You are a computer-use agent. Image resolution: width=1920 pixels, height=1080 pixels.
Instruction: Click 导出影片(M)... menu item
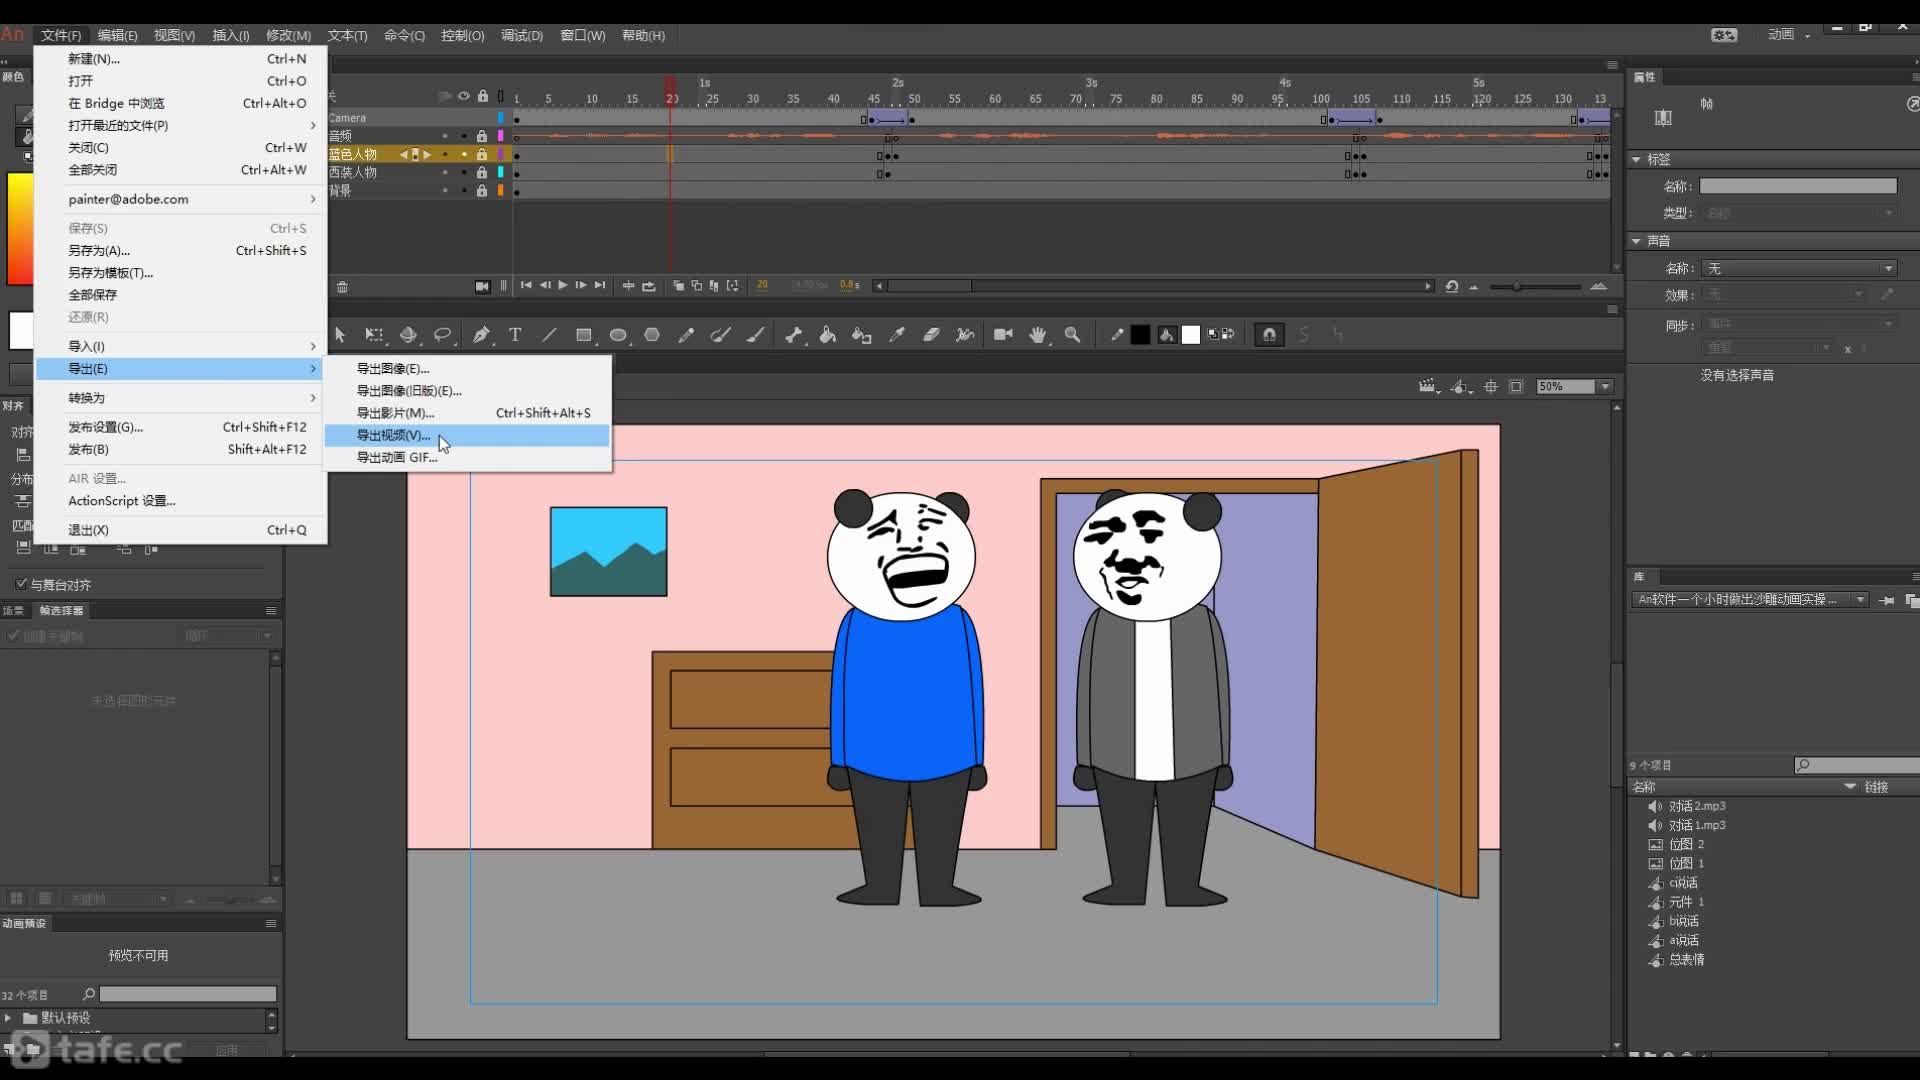467,413
